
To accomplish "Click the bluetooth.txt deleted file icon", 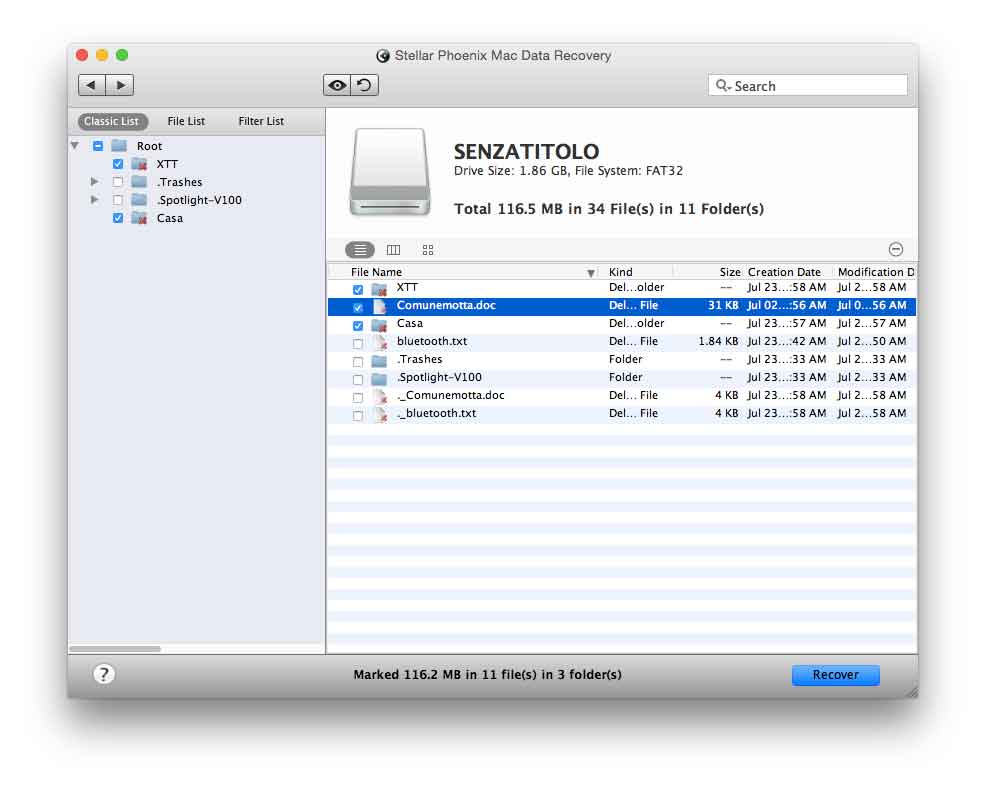I will [x=380, y=343].
